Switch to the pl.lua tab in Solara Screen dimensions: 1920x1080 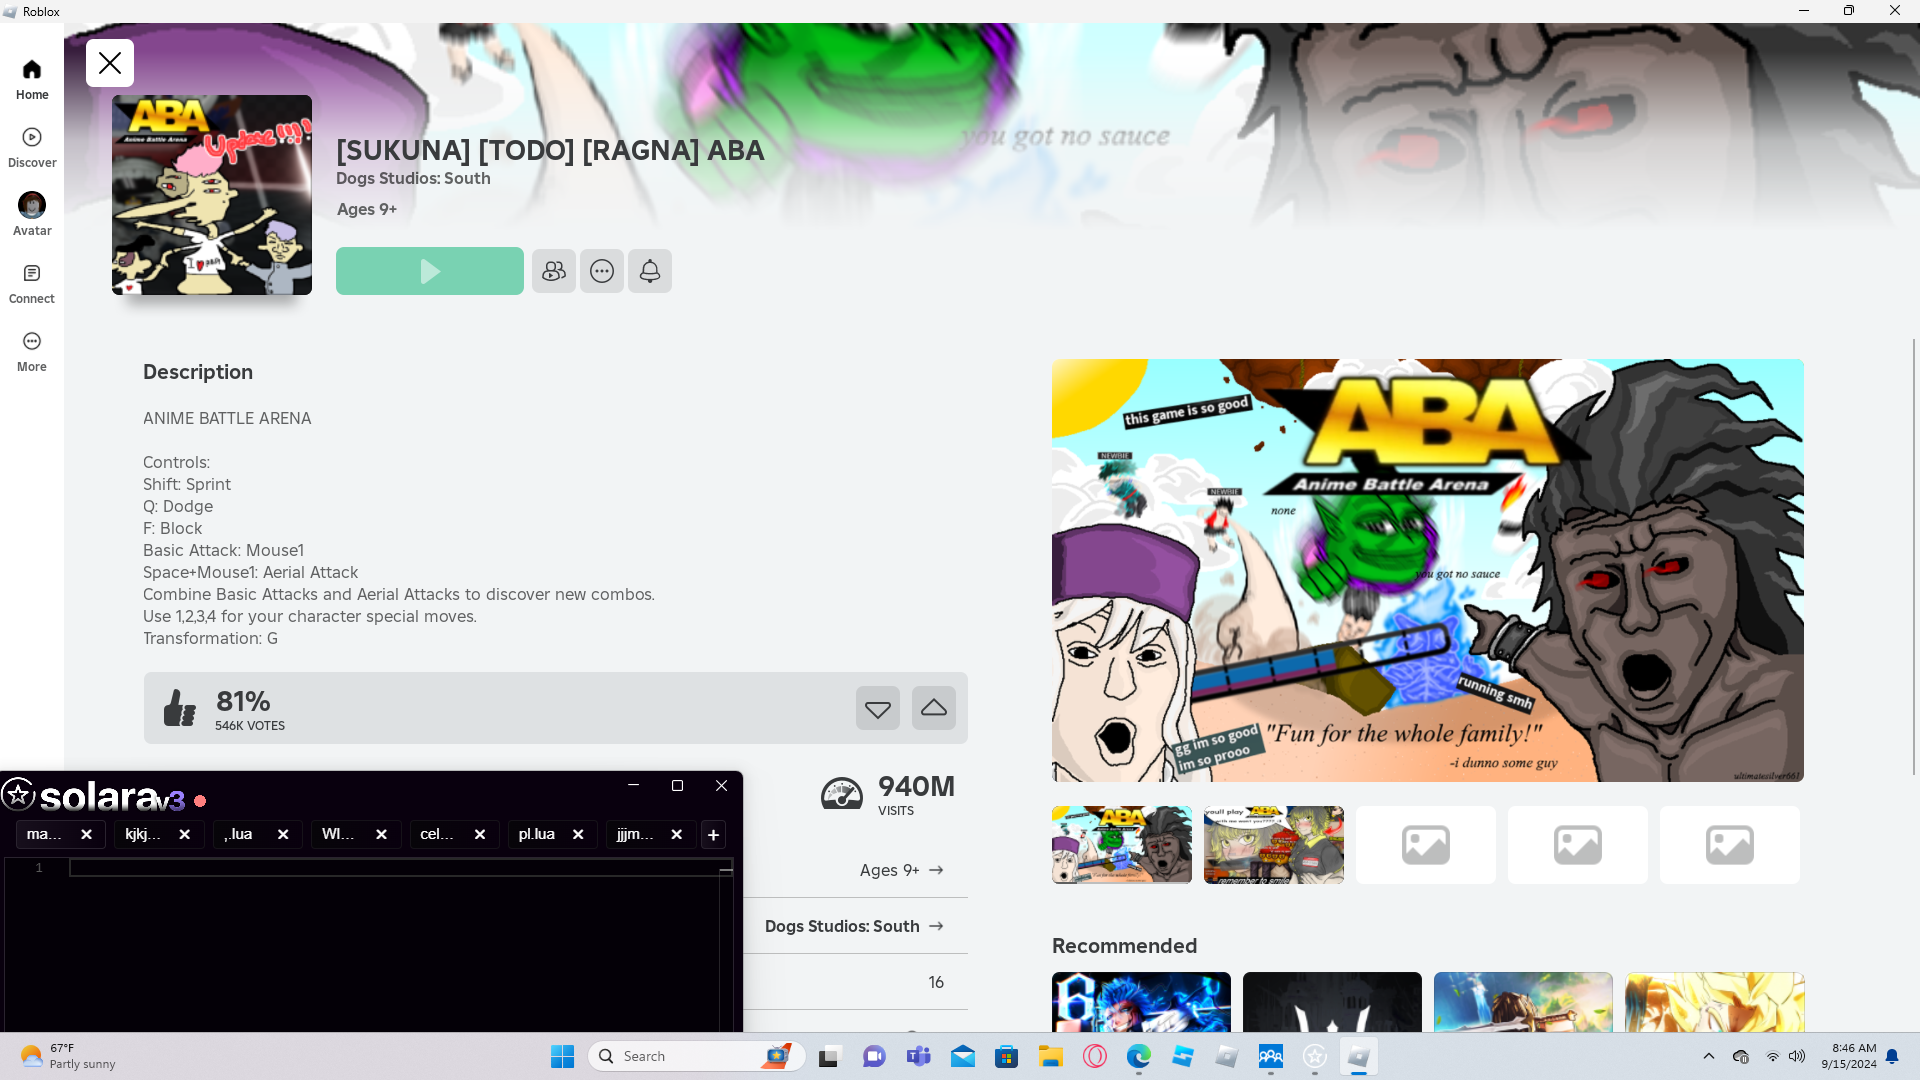point(537,834)
